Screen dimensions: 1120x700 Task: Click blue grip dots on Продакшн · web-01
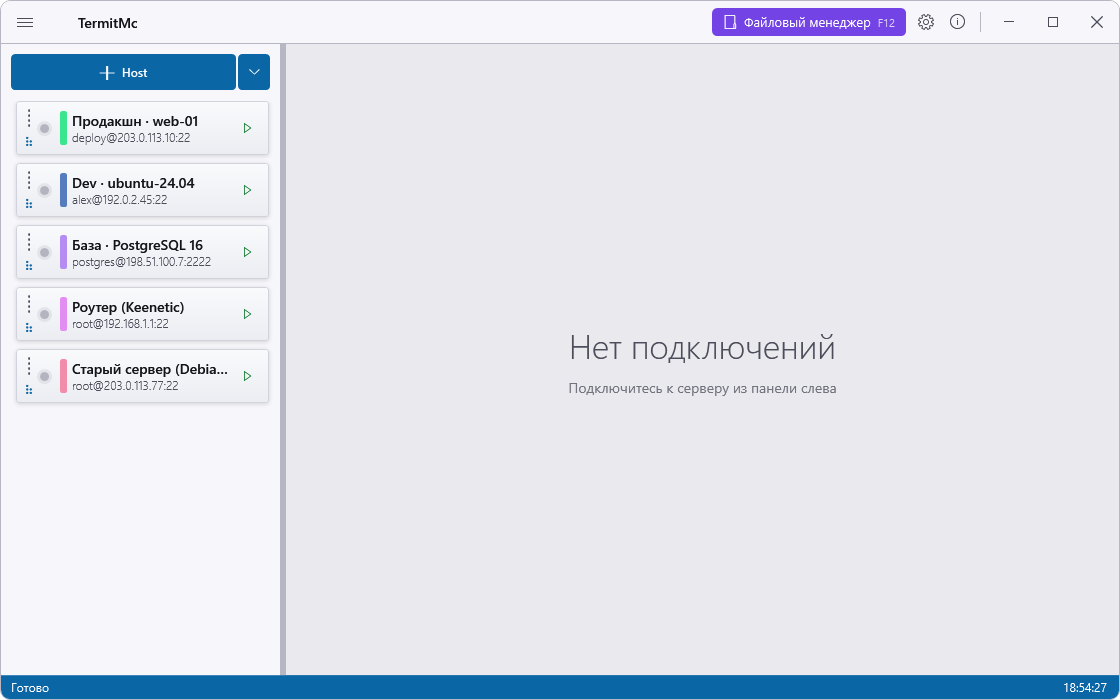pos(29,141)
